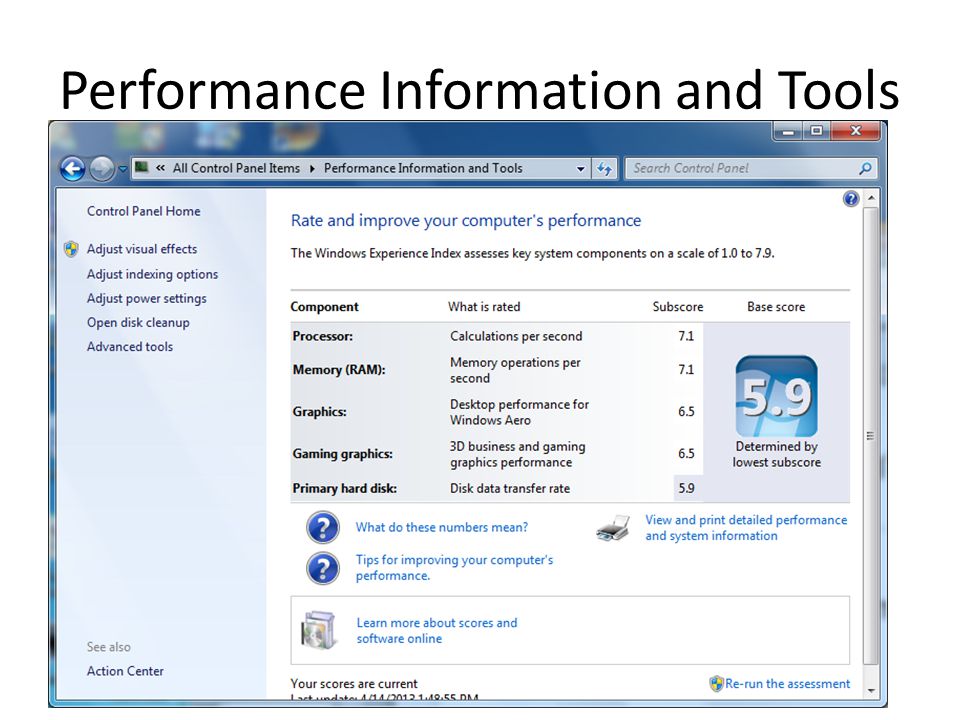Click the scrollbar down arrow

[x=871, y=691]
